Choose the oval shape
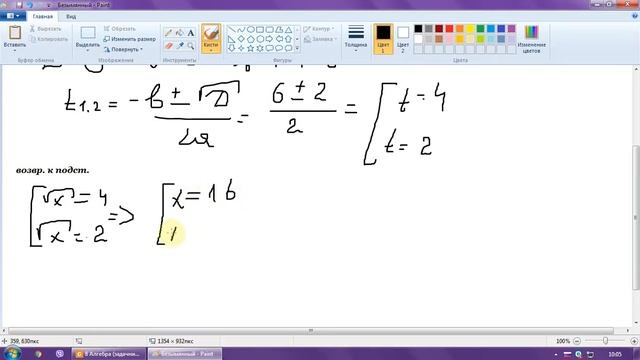This screenshot has height=360, width=640. click(x=251, y=30)
